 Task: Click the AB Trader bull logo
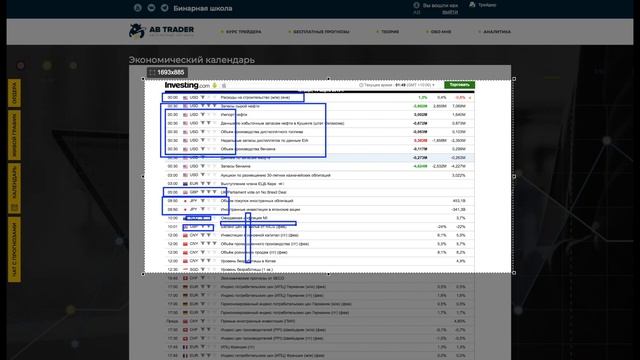click(137, 31)
